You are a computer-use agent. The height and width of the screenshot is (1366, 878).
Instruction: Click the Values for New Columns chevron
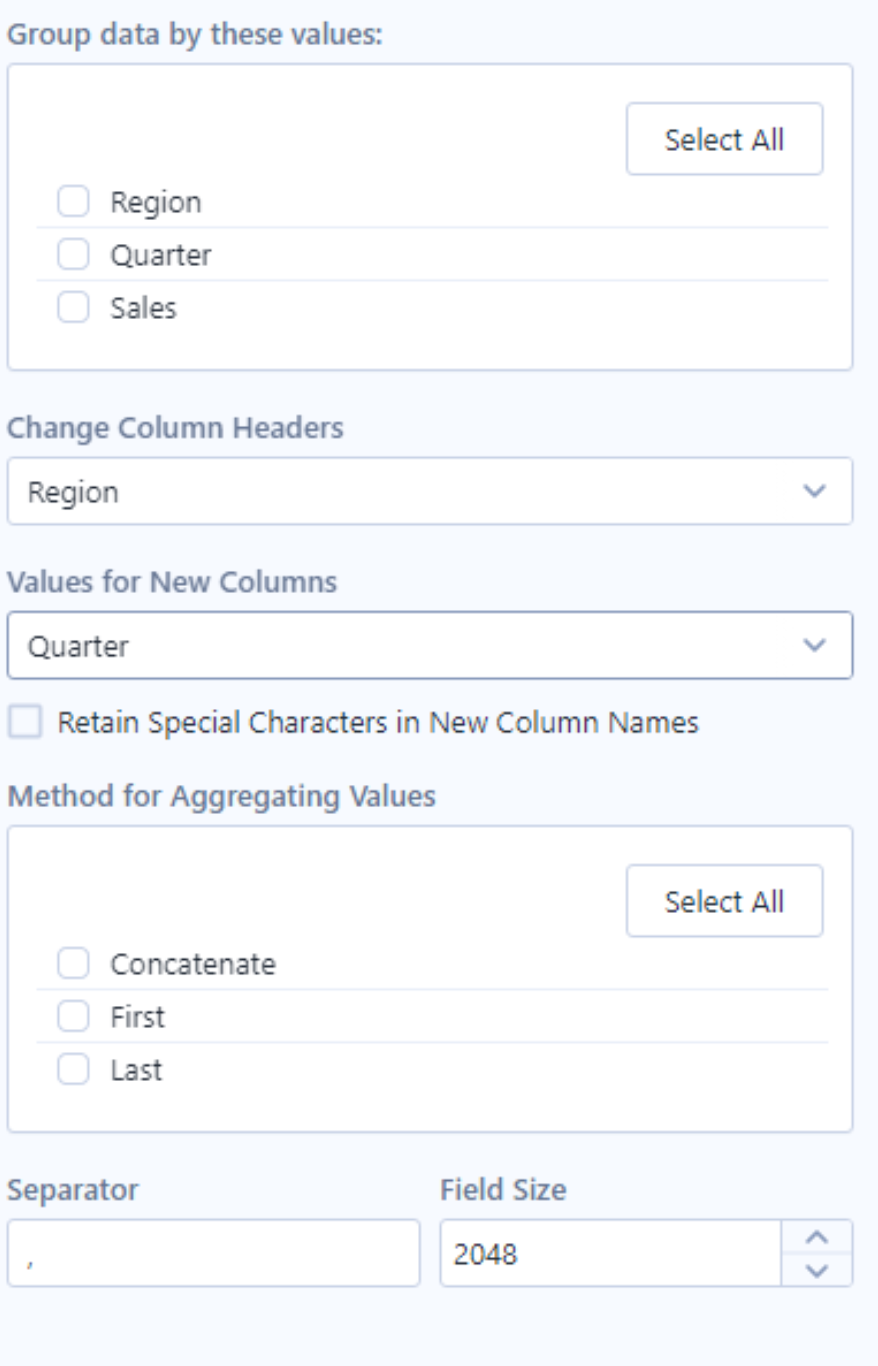816,645
